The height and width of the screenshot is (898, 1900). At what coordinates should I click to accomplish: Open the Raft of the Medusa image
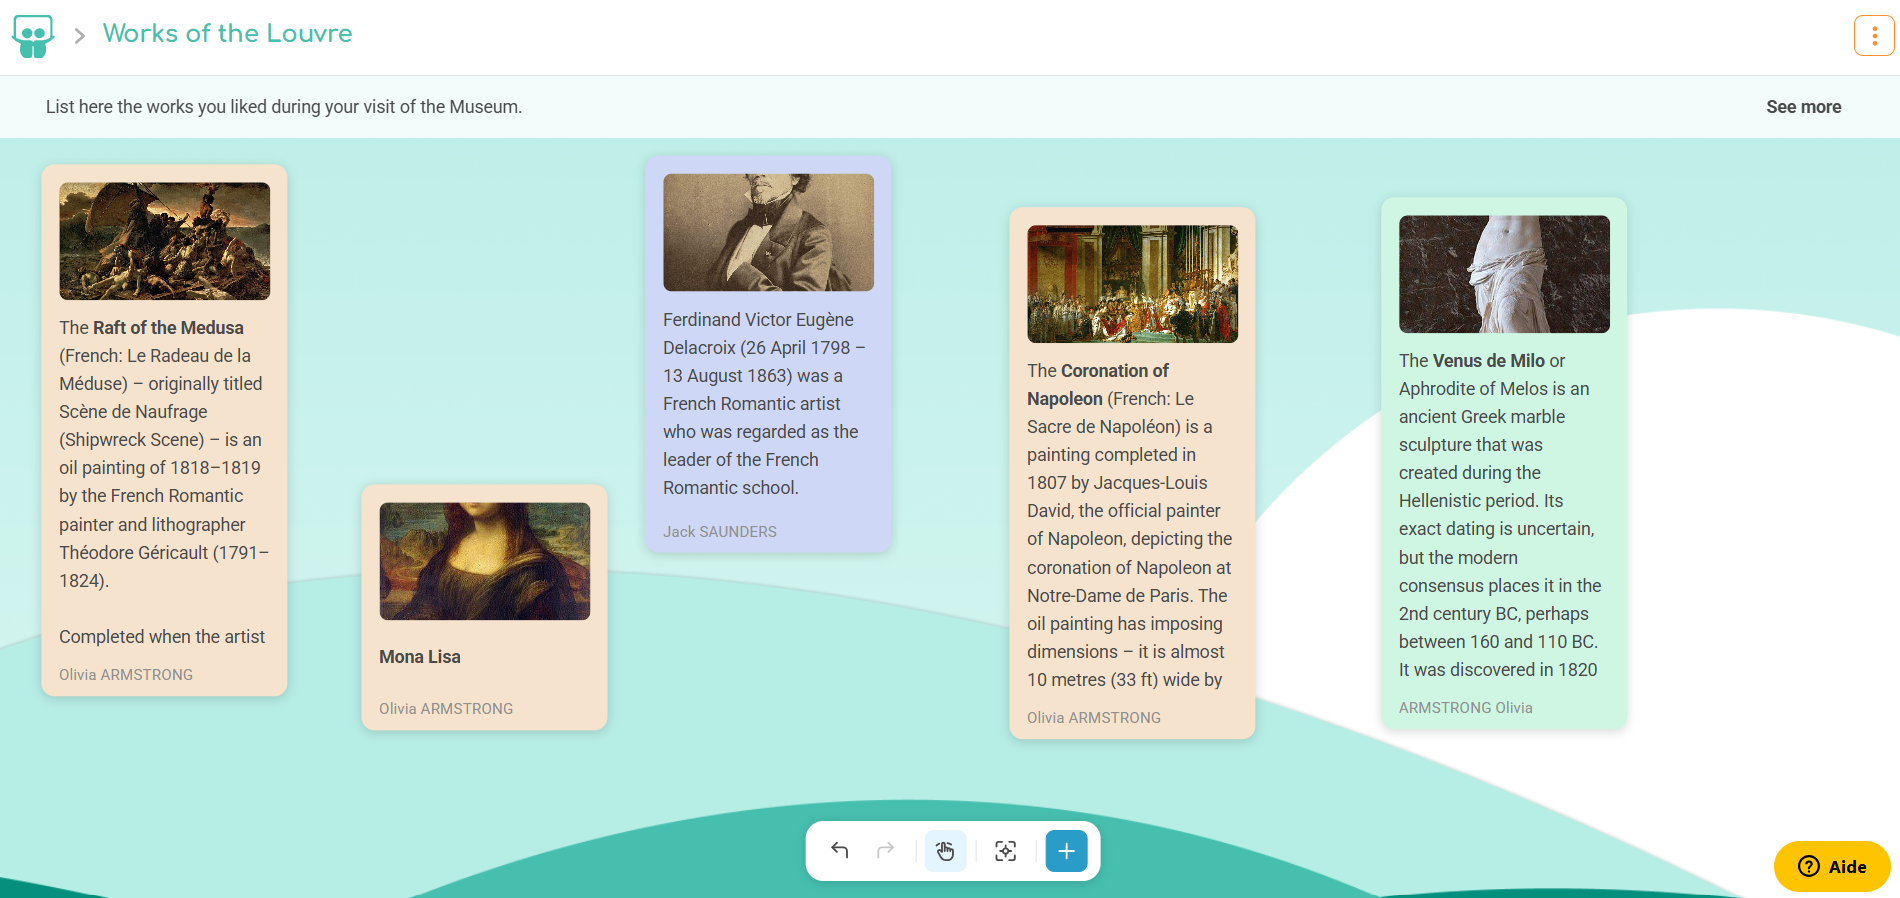pyautogui.click(x=165, y=241)
